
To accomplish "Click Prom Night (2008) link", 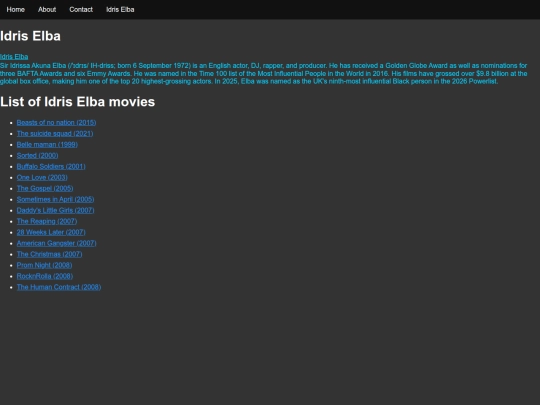I will click(44, 266).
